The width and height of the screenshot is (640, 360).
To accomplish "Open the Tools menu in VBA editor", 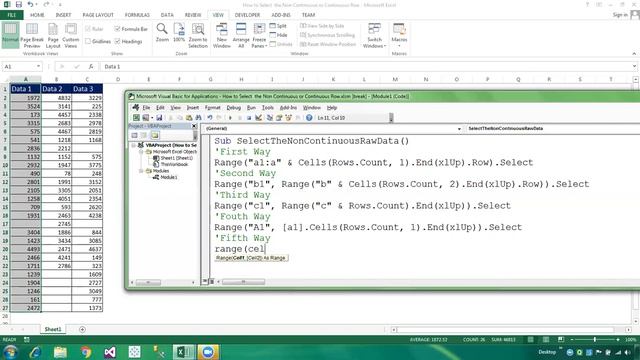I will coord(267,108).
